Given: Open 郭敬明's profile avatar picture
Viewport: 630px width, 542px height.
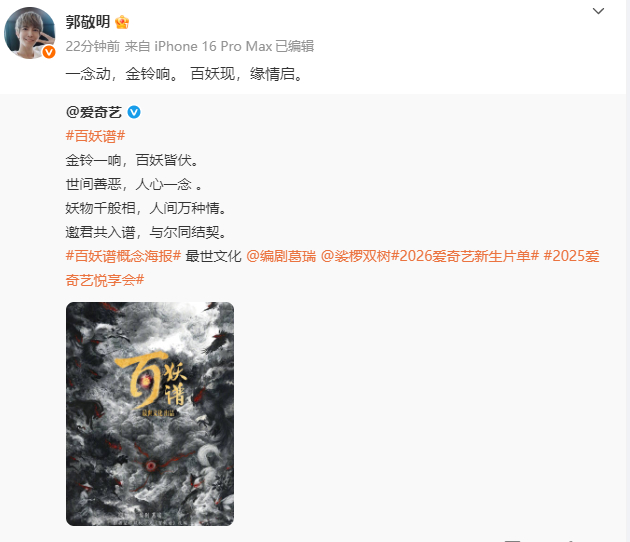Looking at the screenshot, I should pyautogui.click(x=29, y=33).
